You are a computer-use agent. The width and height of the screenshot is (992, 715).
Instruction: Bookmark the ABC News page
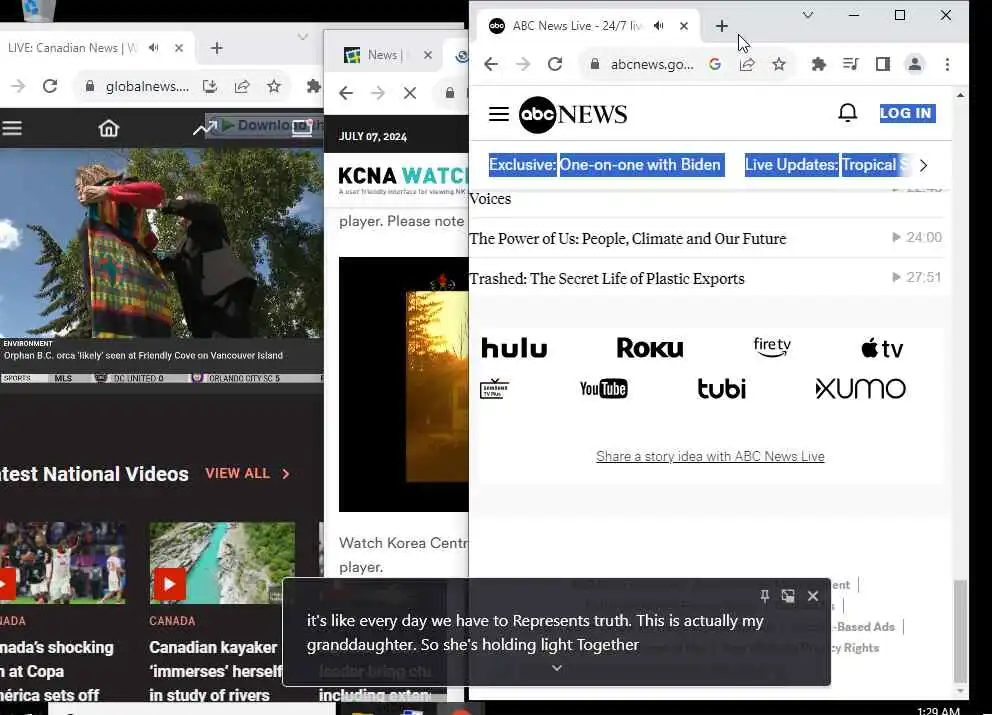(779, 64)
